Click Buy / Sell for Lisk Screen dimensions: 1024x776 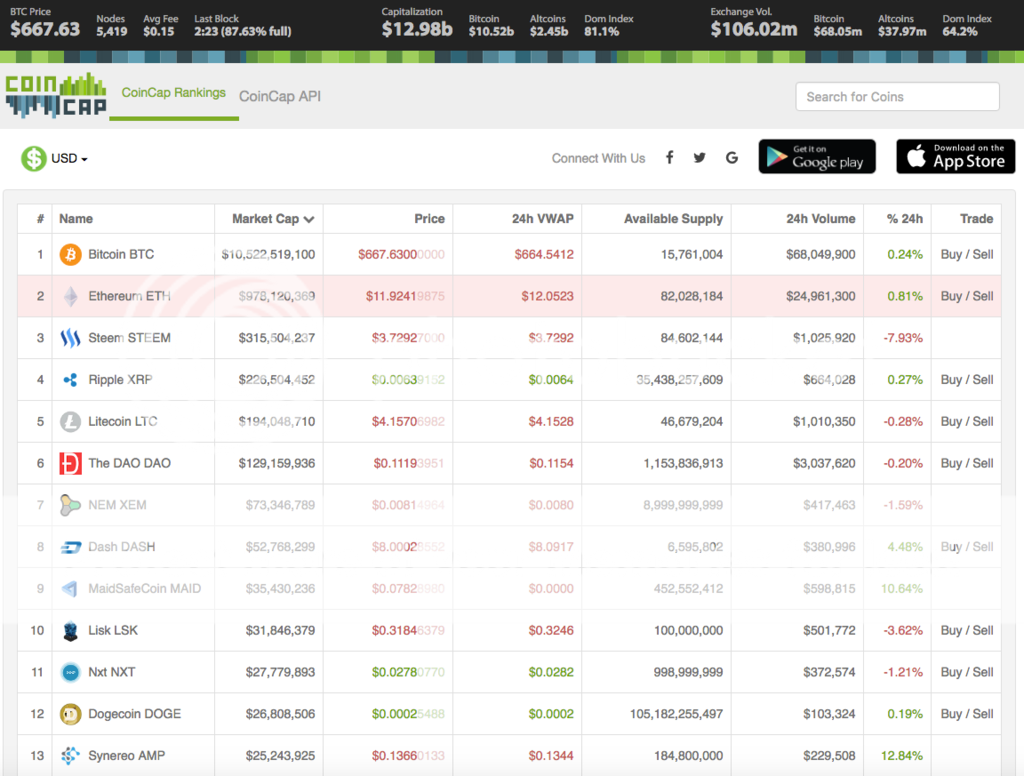[966, 630]
